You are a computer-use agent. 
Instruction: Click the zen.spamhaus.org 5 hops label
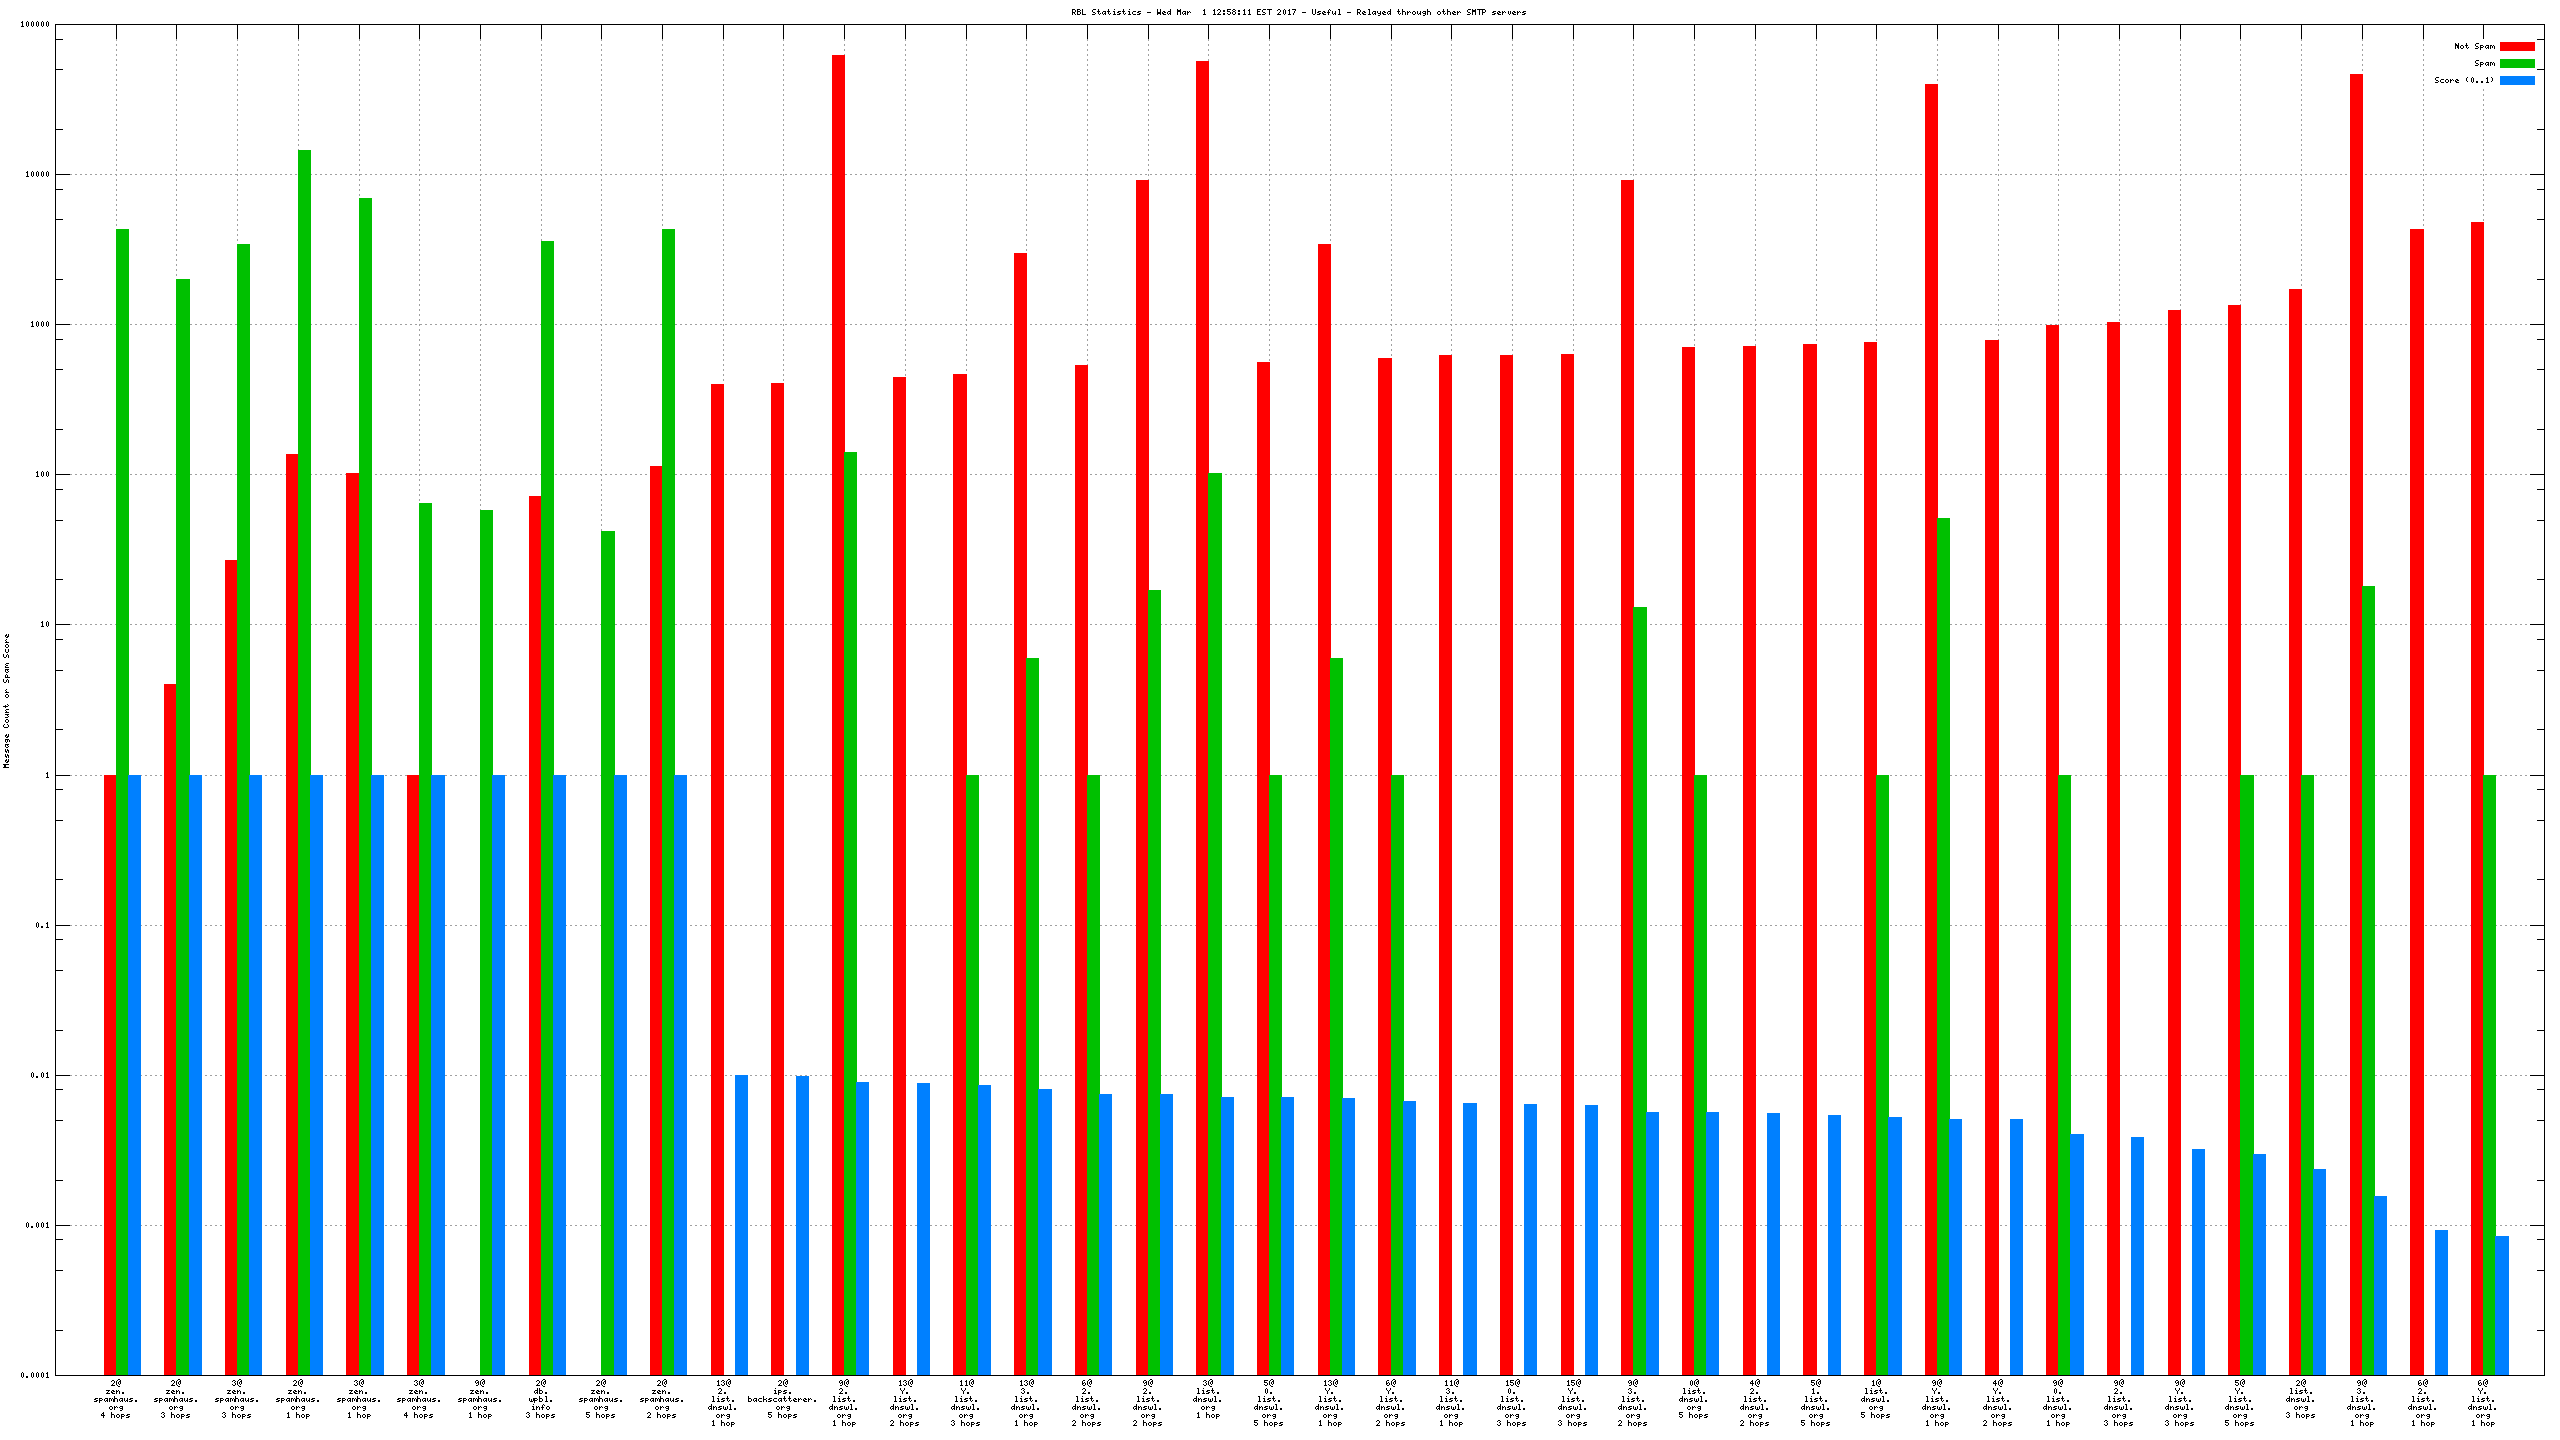click(601, 1399)
